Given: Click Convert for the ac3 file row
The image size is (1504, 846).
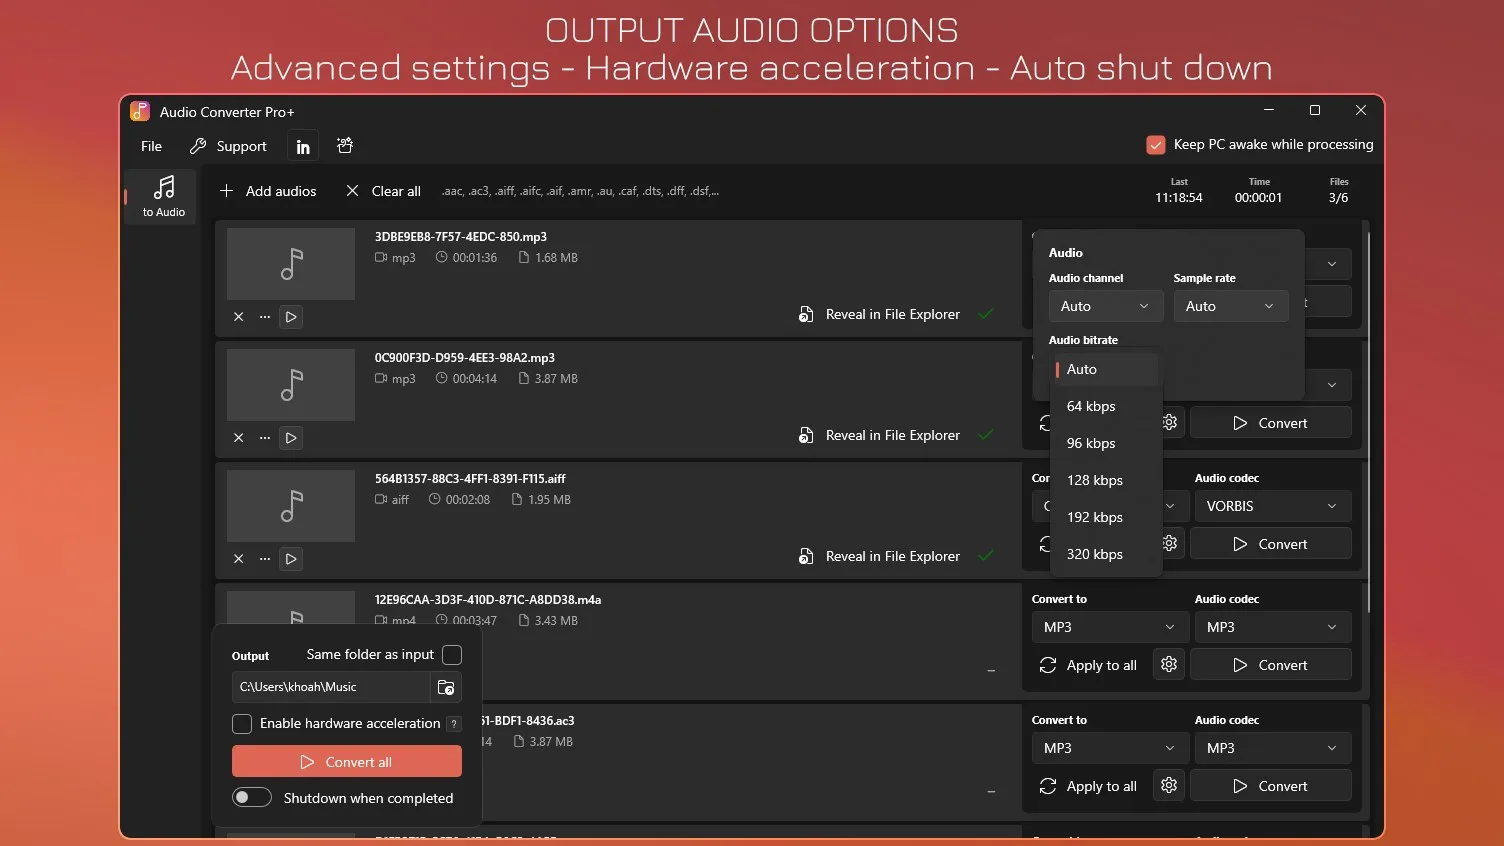Looking at the screenshot, I should coord(1271,786).
